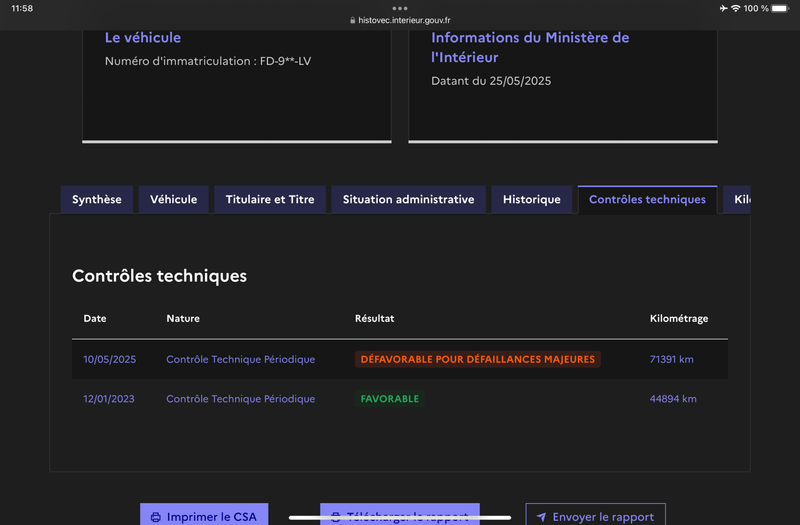Click the Date column header

click(95, 318)
